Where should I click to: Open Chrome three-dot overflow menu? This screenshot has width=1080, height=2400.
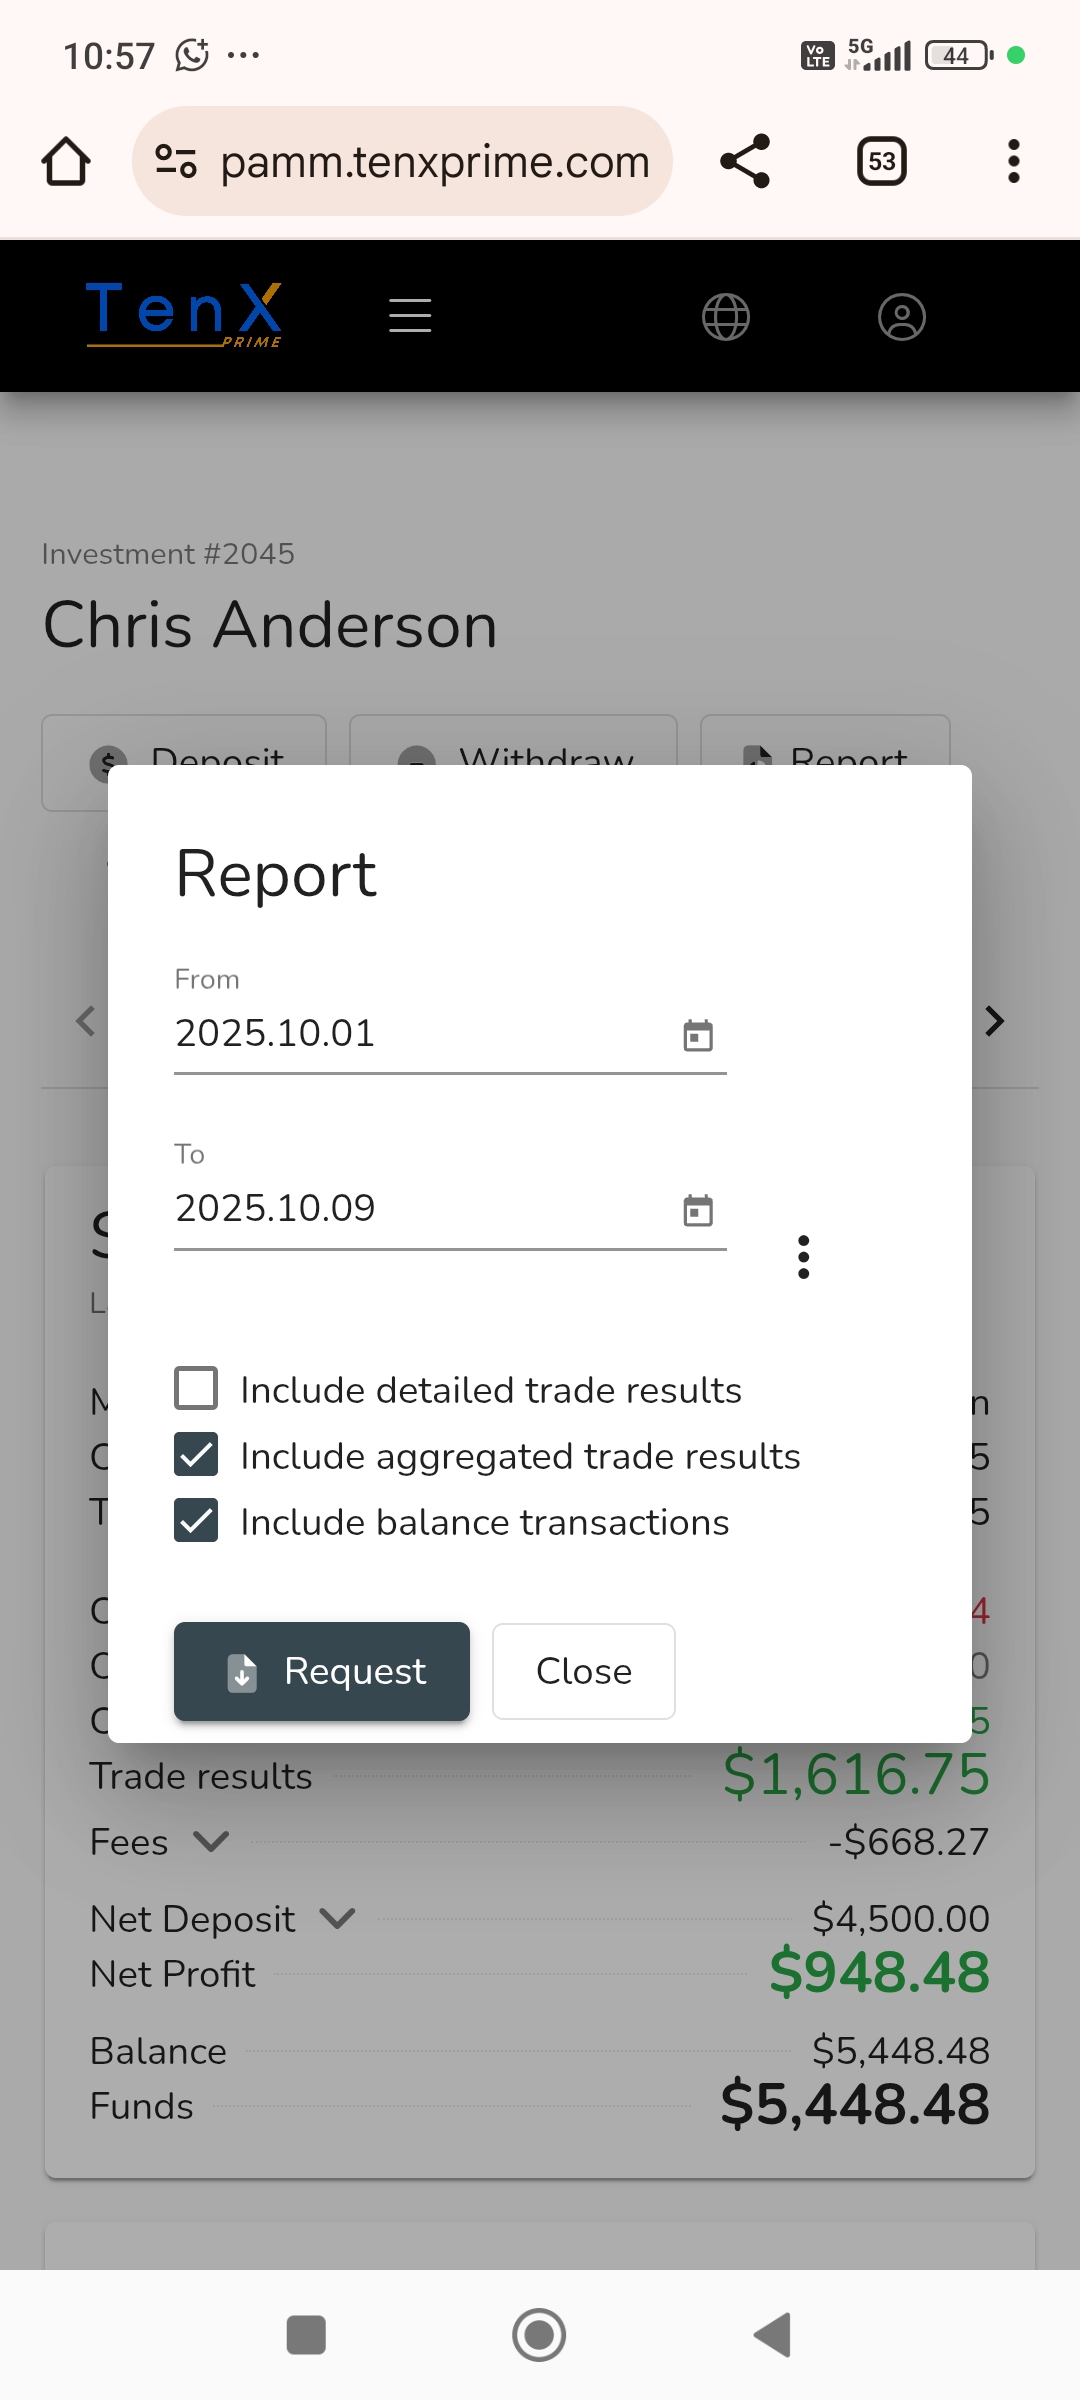1013,161
